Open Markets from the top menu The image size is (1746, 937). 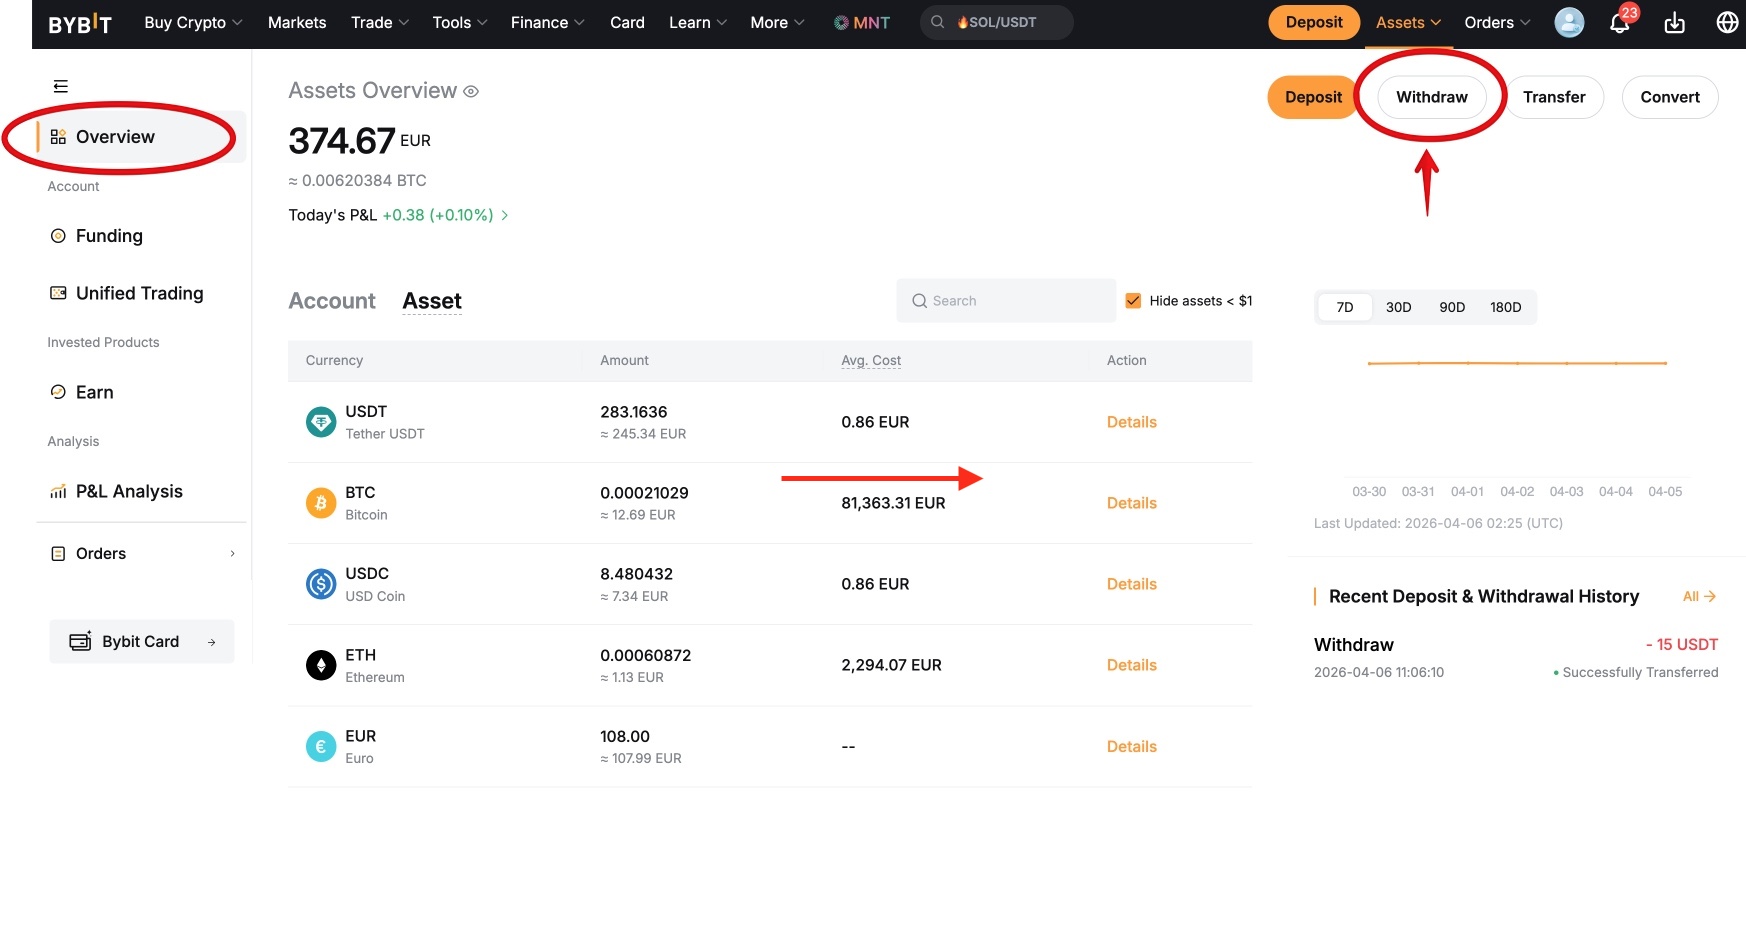click(x=297, y=23)
